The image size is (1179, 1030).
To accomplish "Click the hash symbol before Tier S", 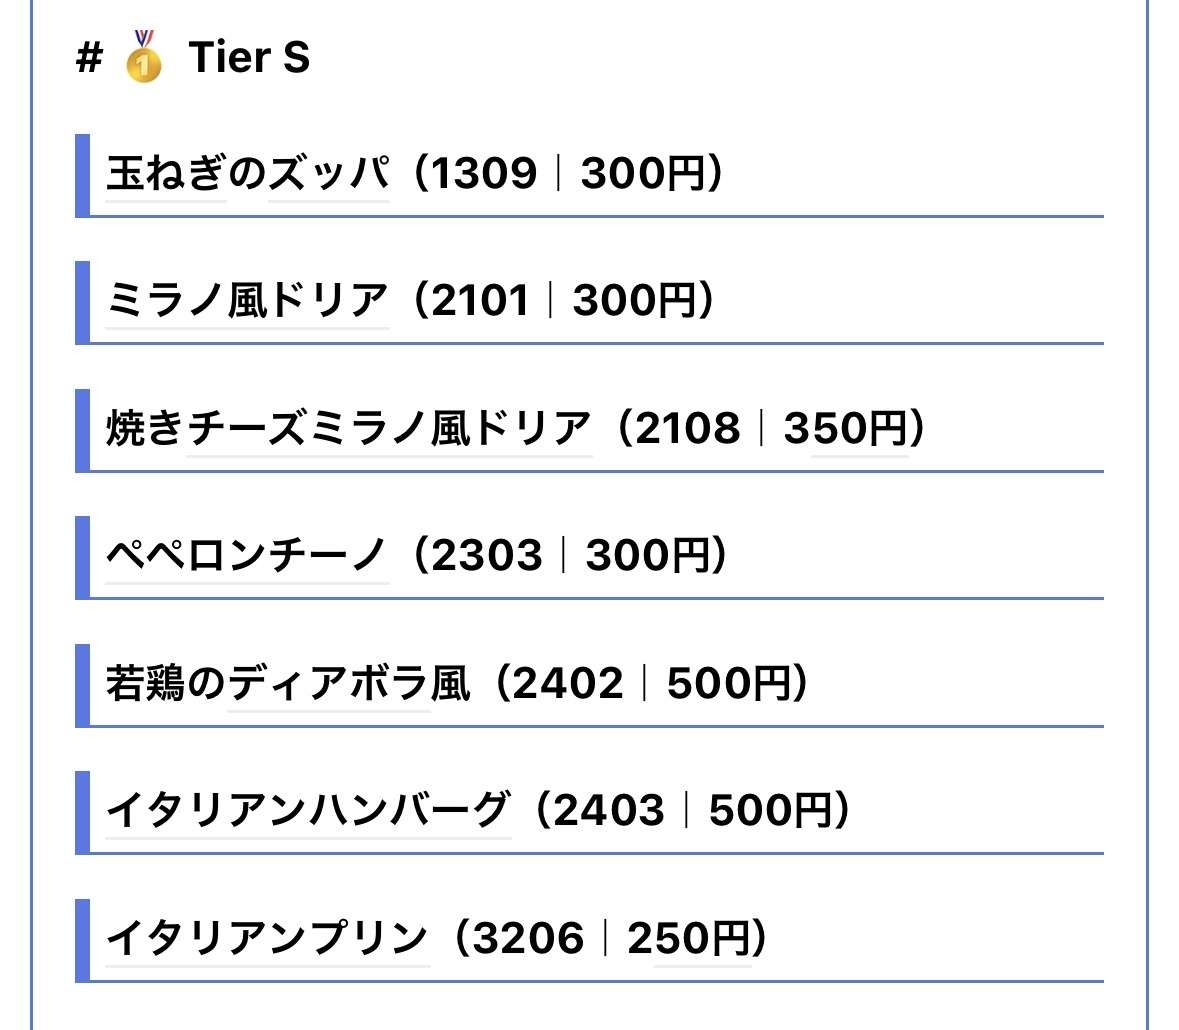I will (89, 58).
